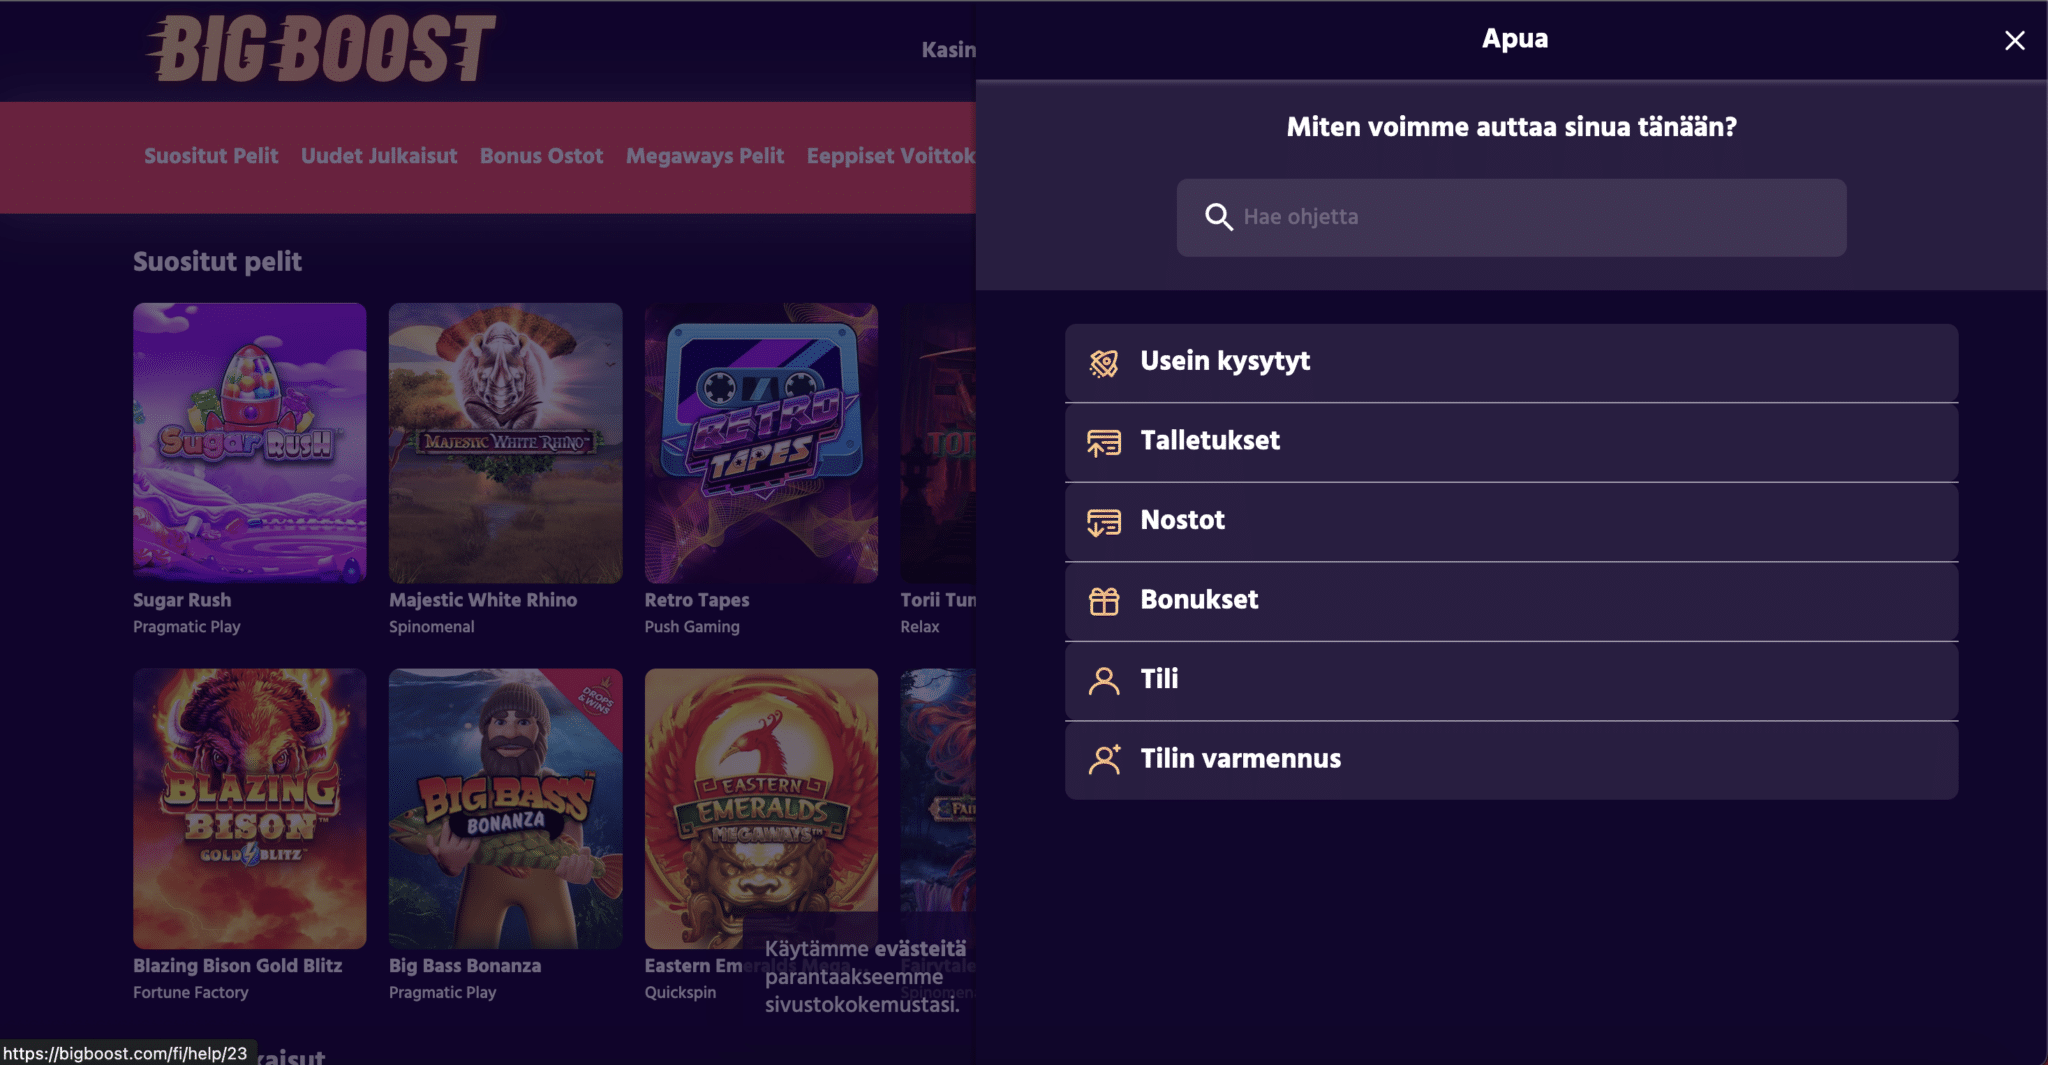Click the rocket icon beside Usein kysytyt

point(1104,363)
